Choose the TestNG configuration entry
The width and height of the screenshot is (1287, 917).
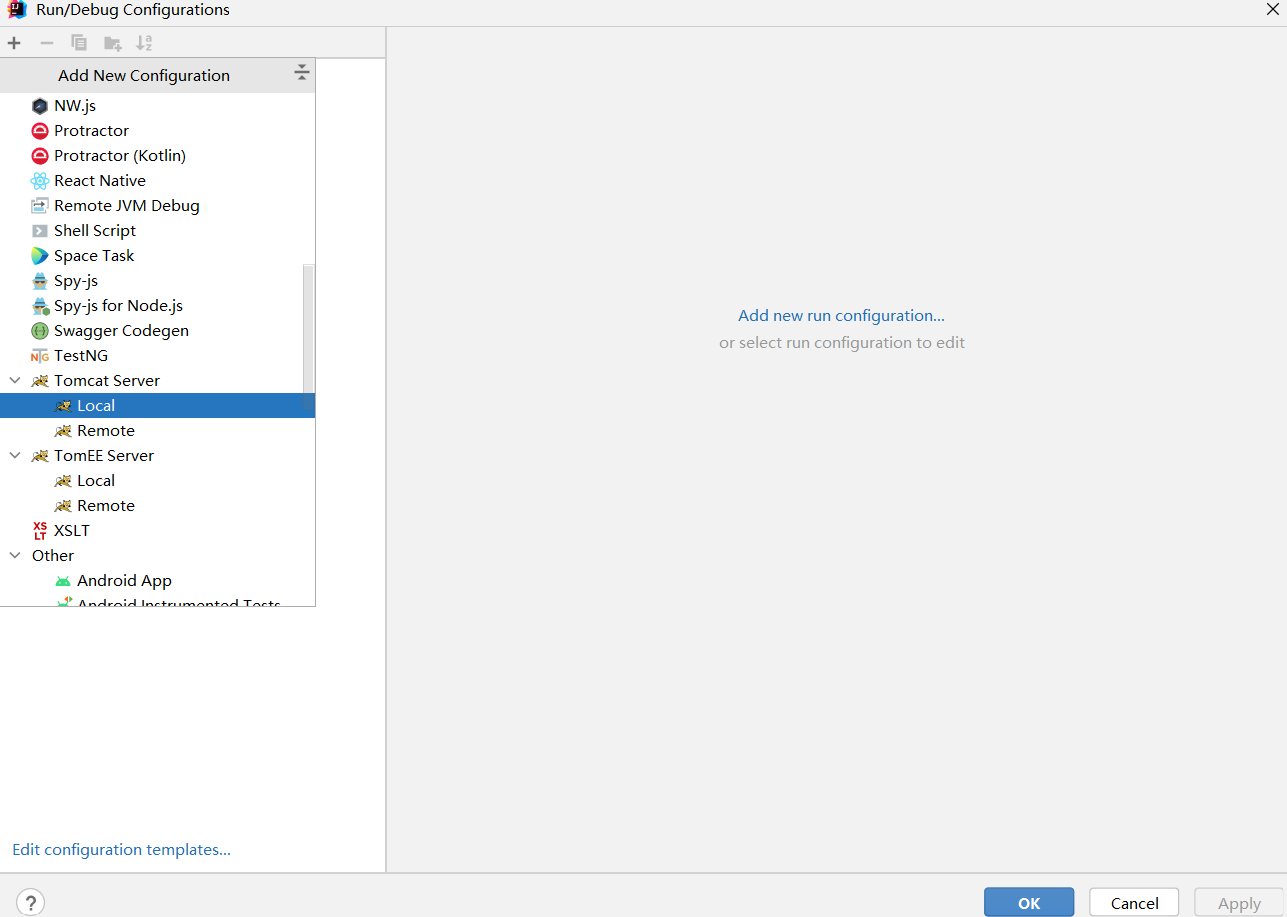click(x=157, y=356)
